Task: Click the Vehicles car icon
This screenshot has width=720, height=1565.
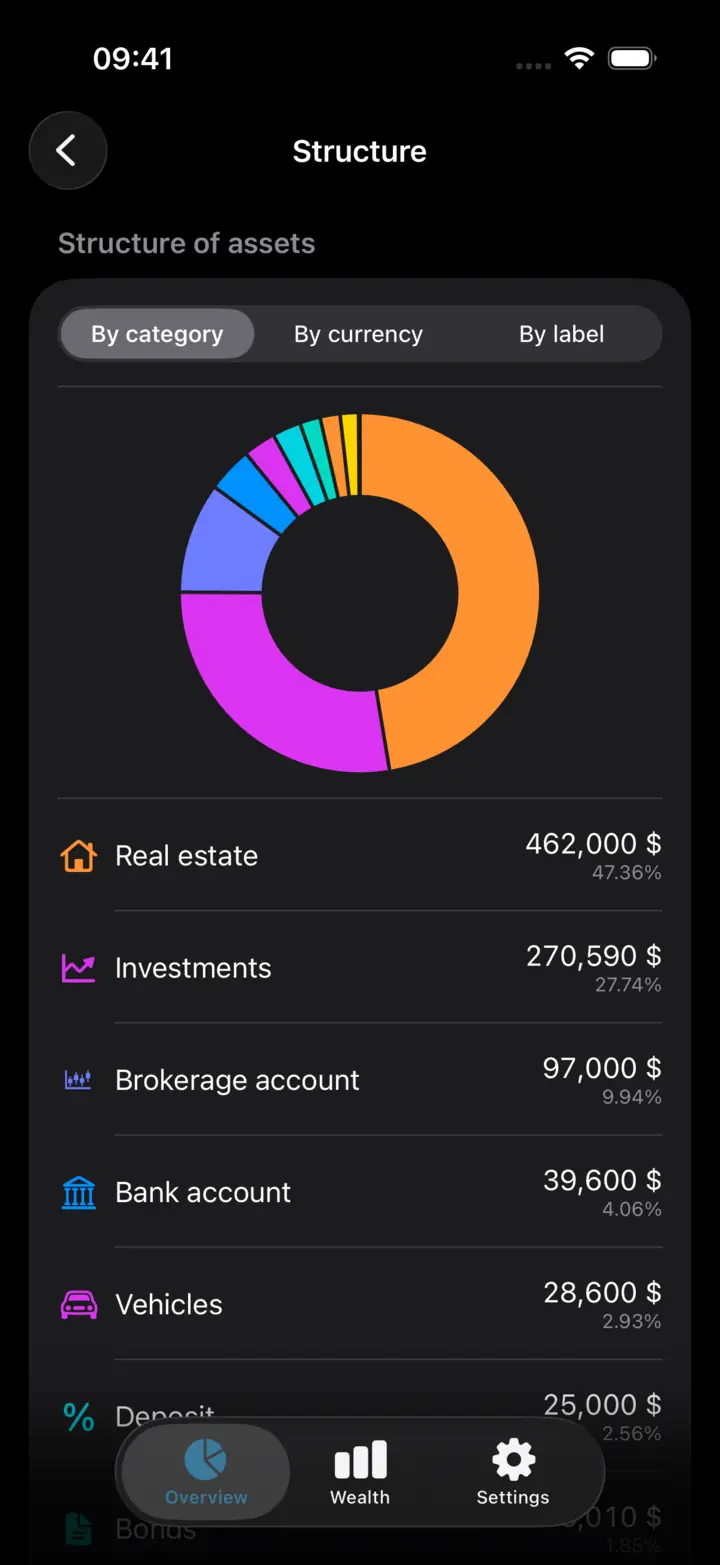Action: coord(79,1304)
